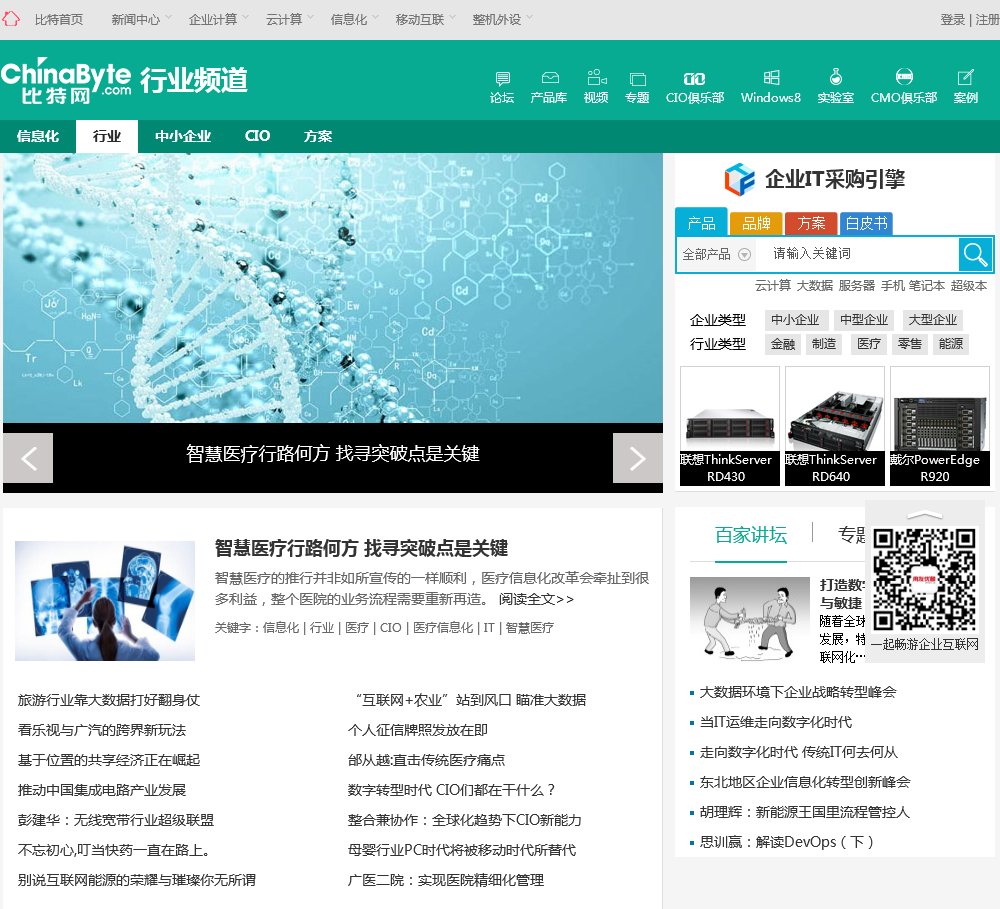Viewport: 1000px width, 909px height.
Task: Filter by 医疗 industry type
Action: coord(869,344)
